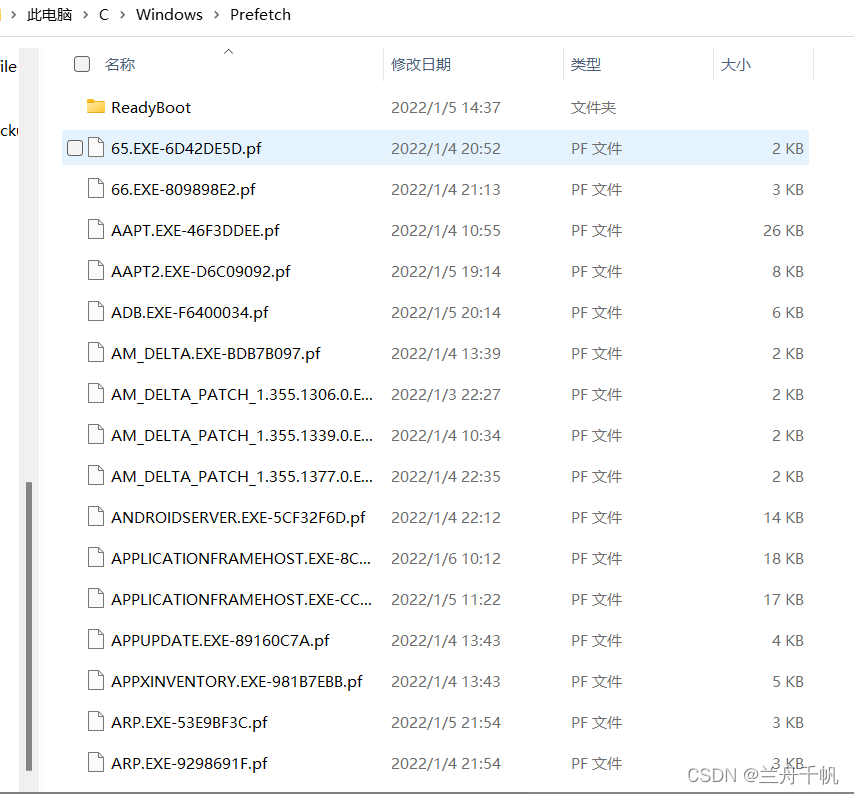
Task: Click date 2022/1/3 22:27
Action: [x=446, y=395]
